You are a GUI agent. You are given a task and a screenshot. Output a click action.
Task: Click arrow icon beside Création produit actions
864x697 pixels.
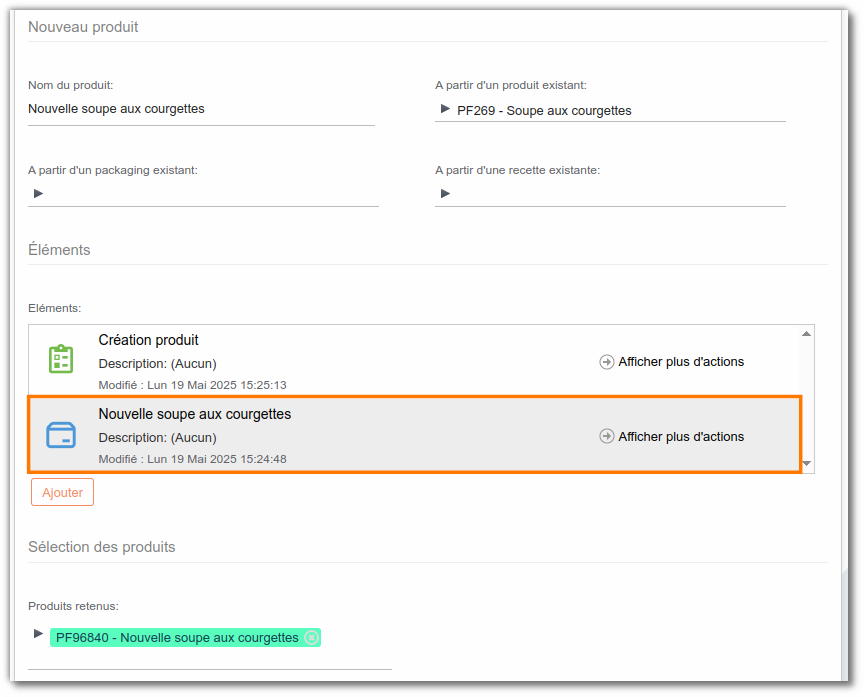coord(607,362)
